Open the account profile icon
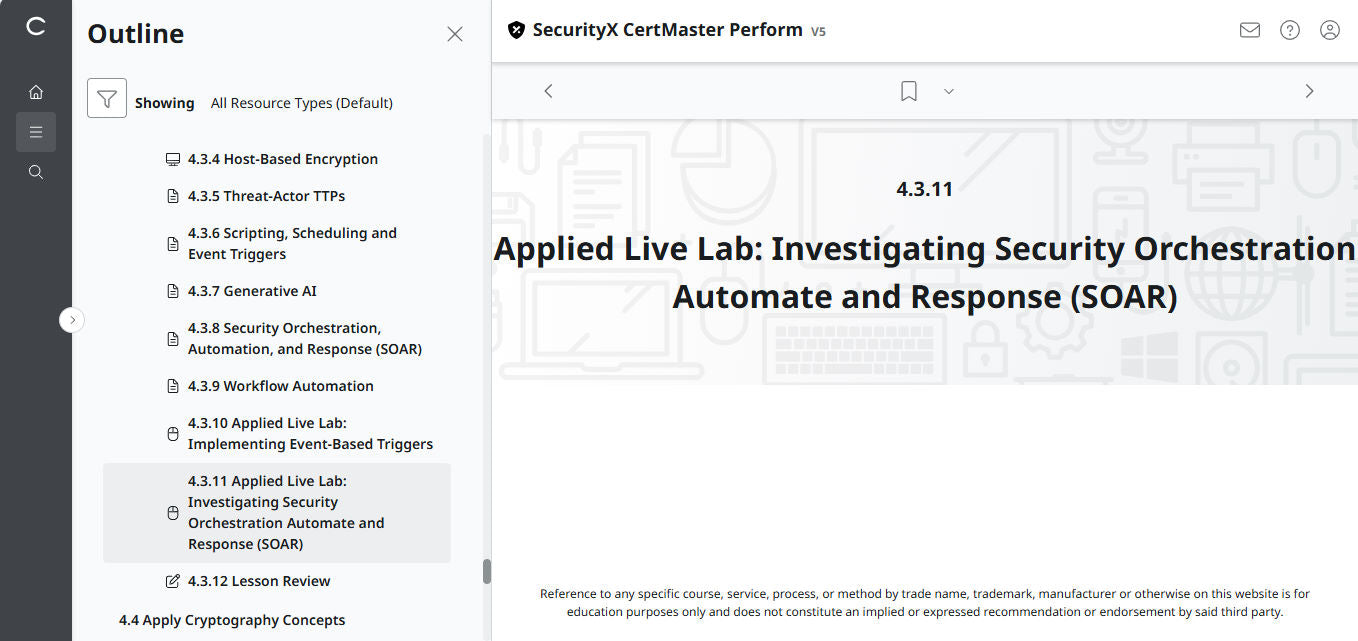 coord(1329,30)
